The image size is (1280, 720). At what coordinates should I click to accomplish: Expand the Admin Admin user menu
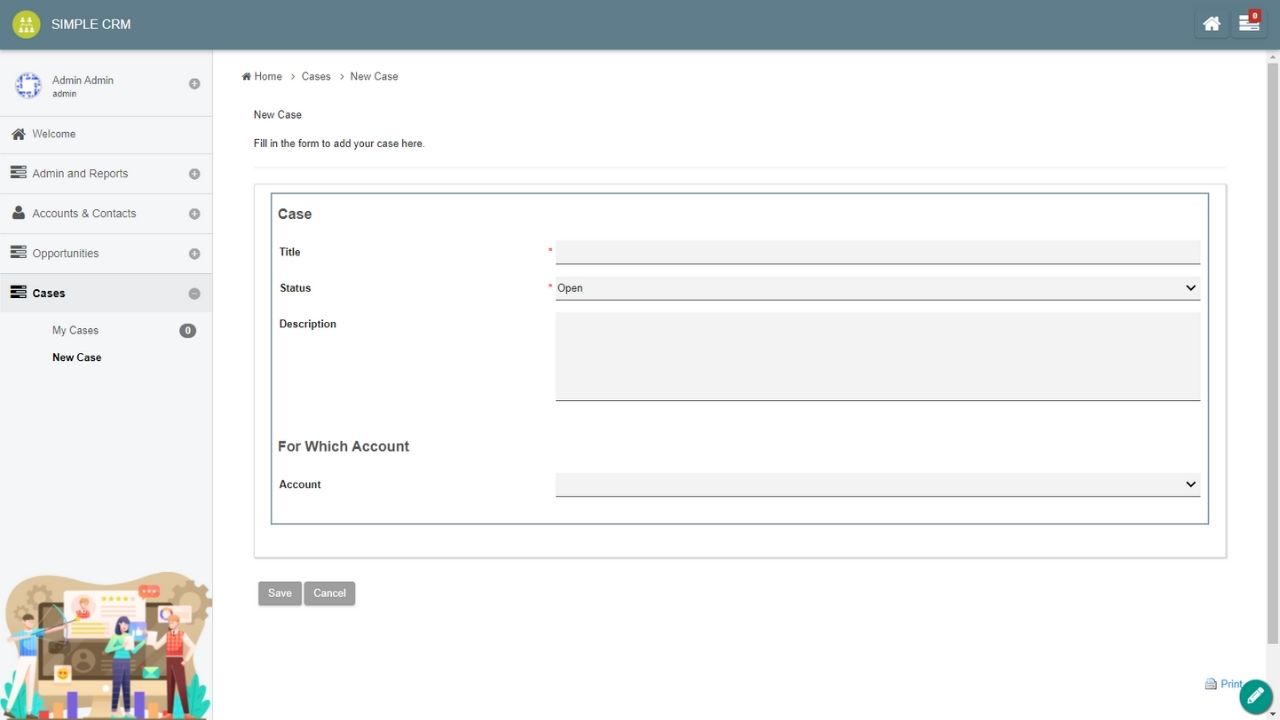tap(194, 84)
